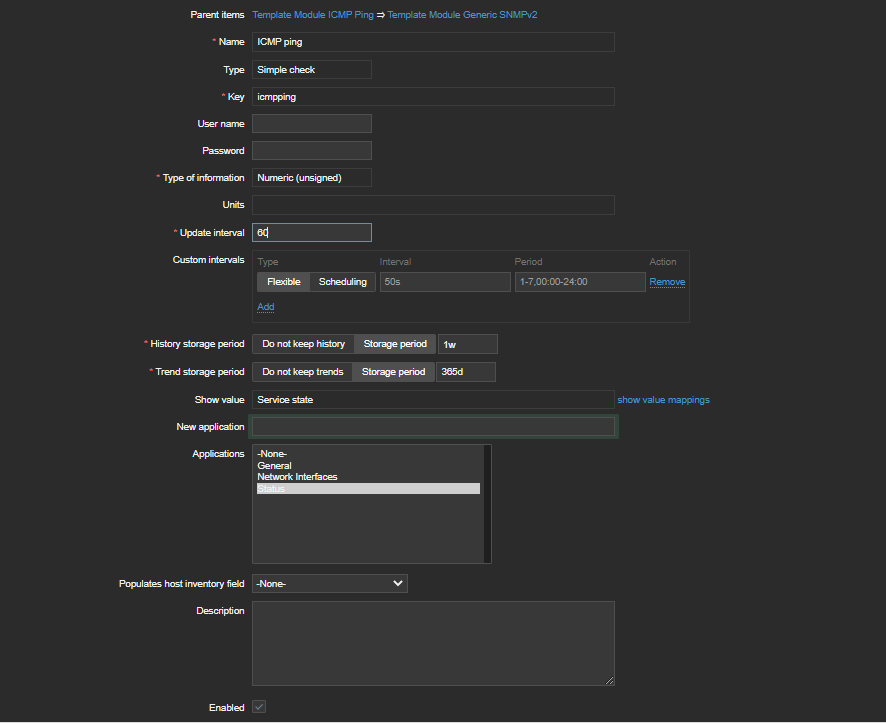Choose Do not keep history option
The width and height of the screenshot is (886, 724).
coord(303,344)
